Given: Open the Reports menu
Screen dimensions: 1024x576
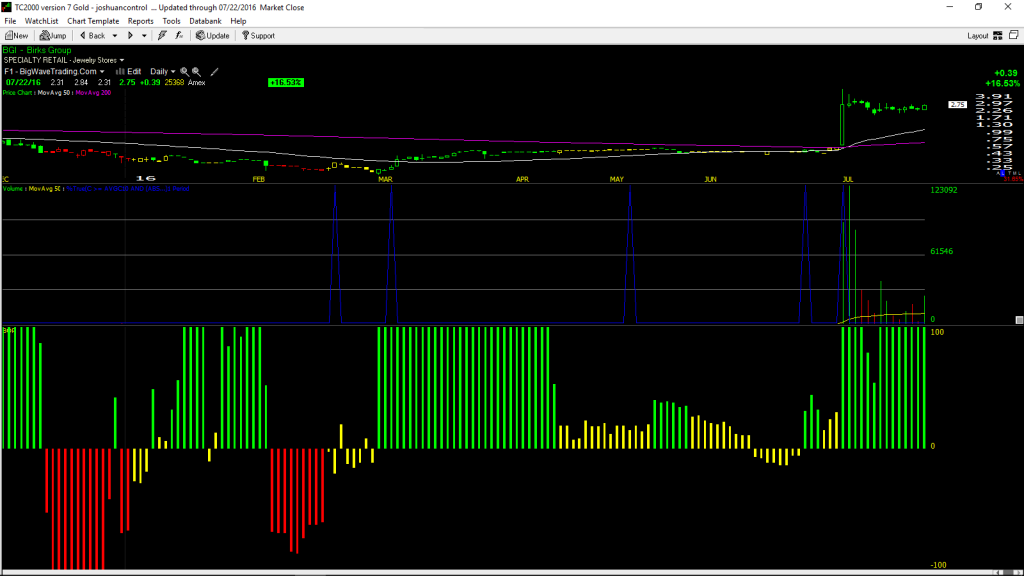Looking at the screenshot, I should (x=140, y=21).
